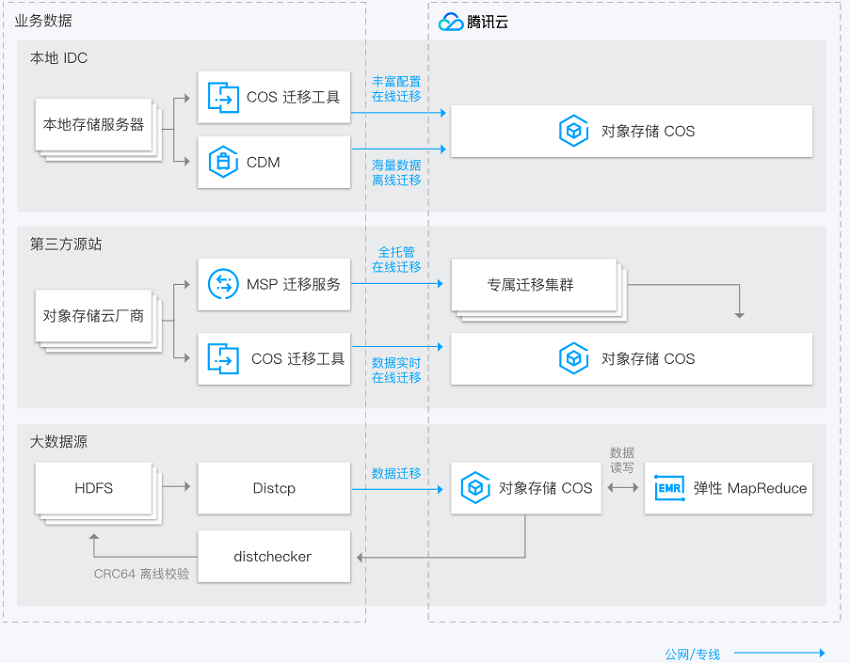850x663 pixels.
Task: Click COS 迁移工具 label text in 本地 IDC section
Action: point(293,97)
